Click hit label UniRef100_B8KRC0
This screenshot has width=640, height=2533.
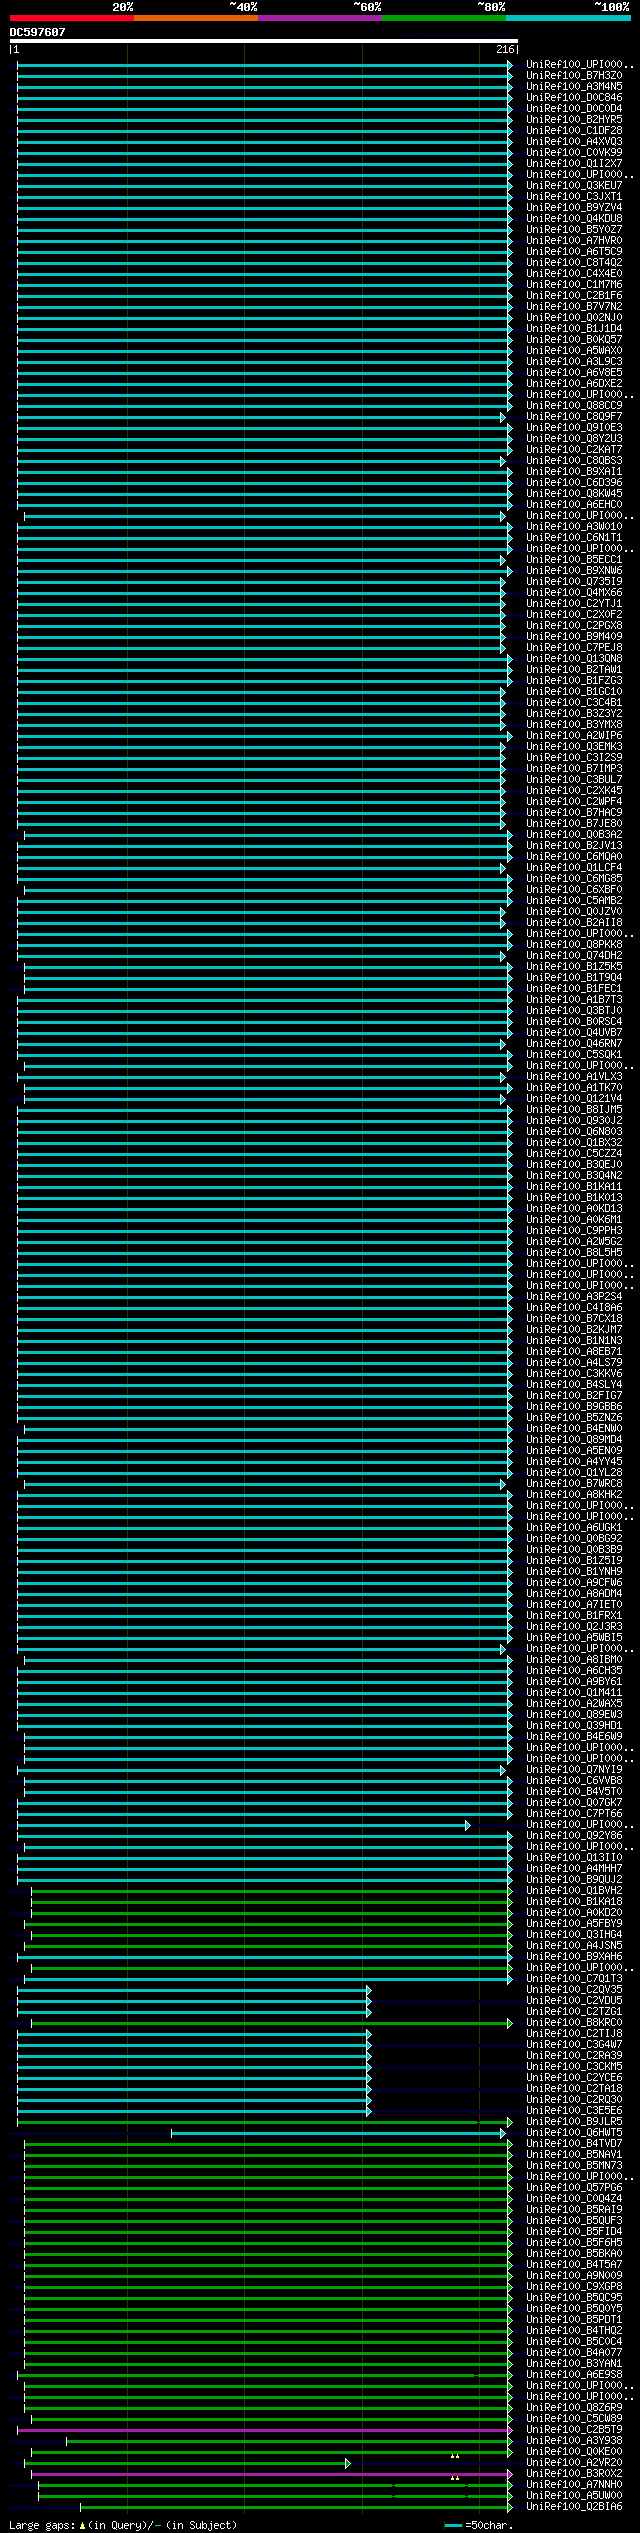(x=574, y=2022)
